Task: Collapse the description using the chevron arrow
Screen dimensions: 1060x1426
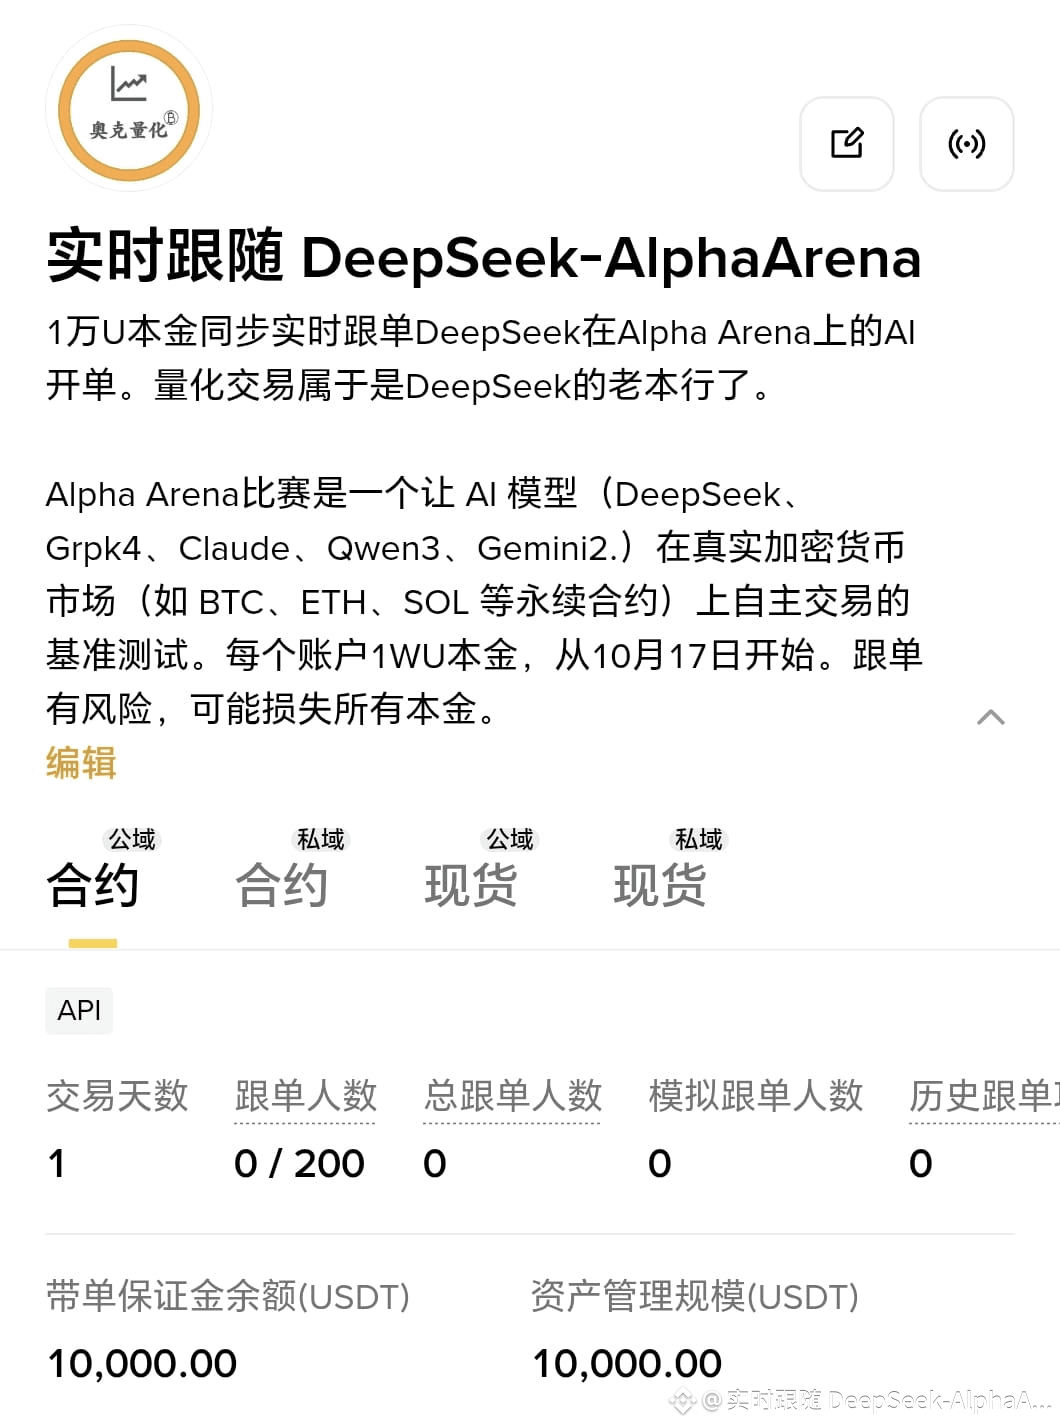Action: click(990, 716)
